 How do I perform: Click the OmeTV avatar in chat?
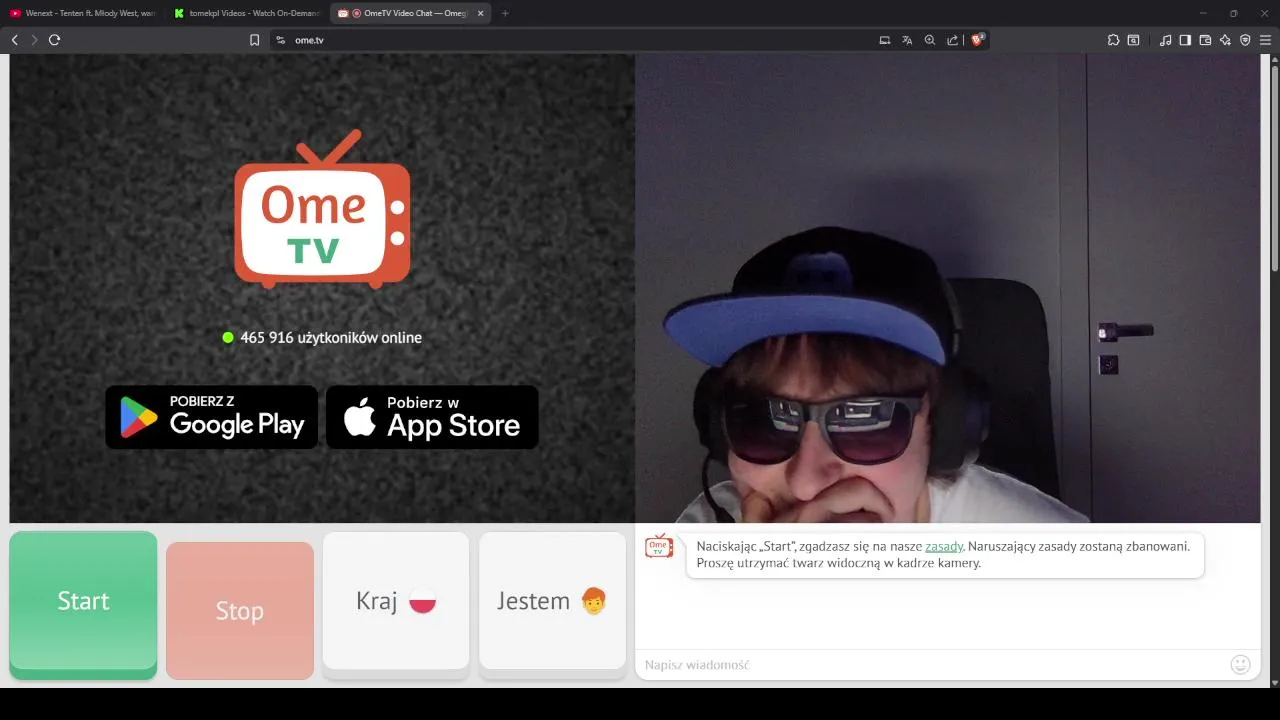[x=659, y=546]
